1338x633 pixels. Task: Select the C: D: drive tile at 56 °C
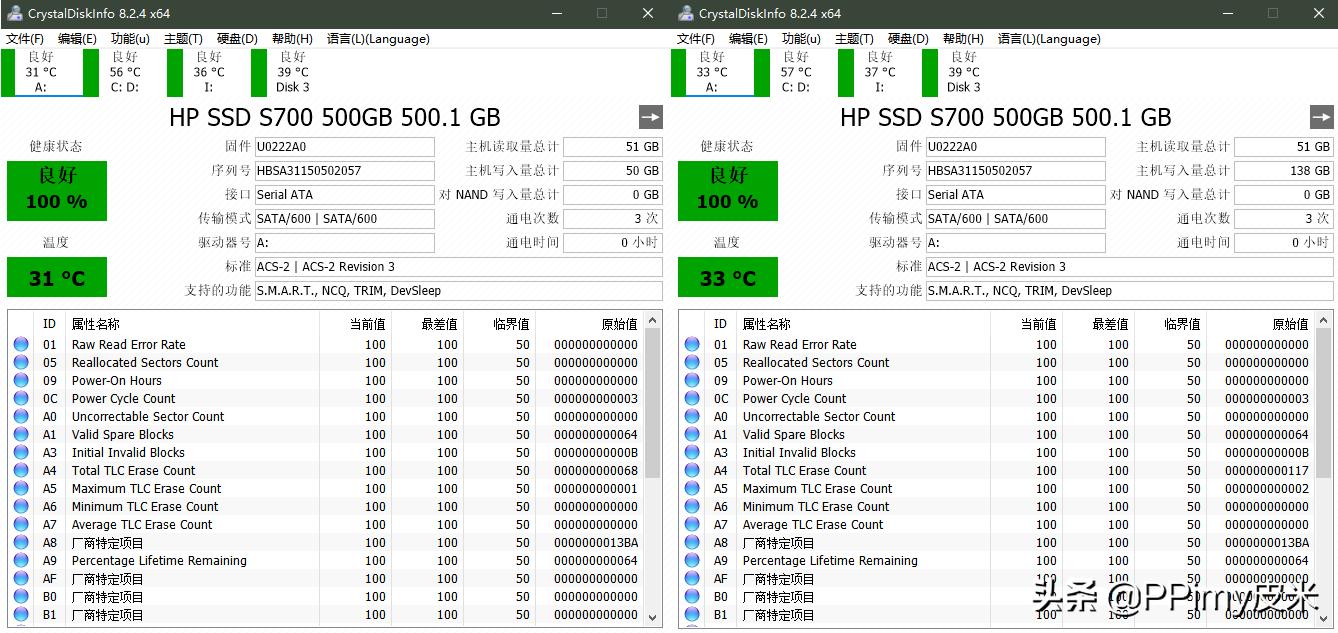(124, 72)
